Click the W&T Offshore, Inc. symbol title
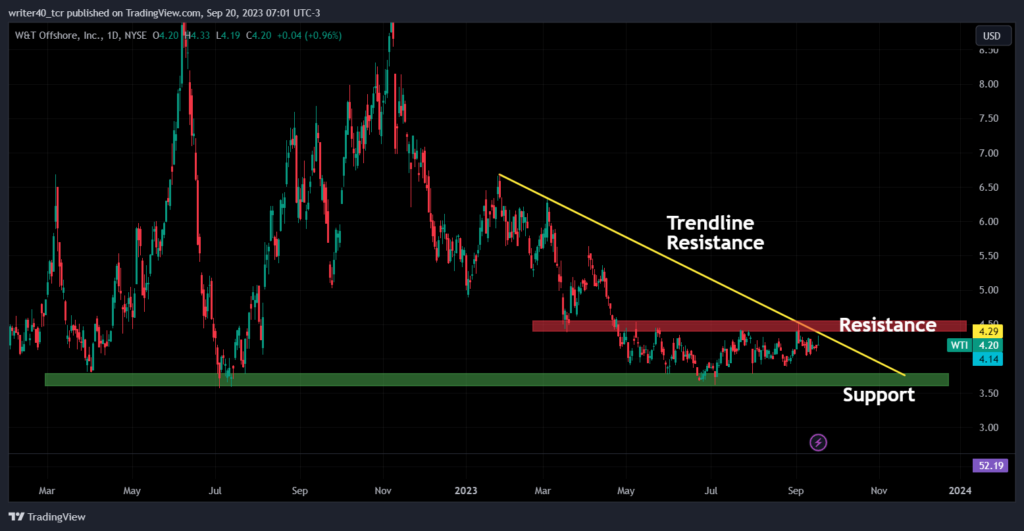 tap(57, 35)
